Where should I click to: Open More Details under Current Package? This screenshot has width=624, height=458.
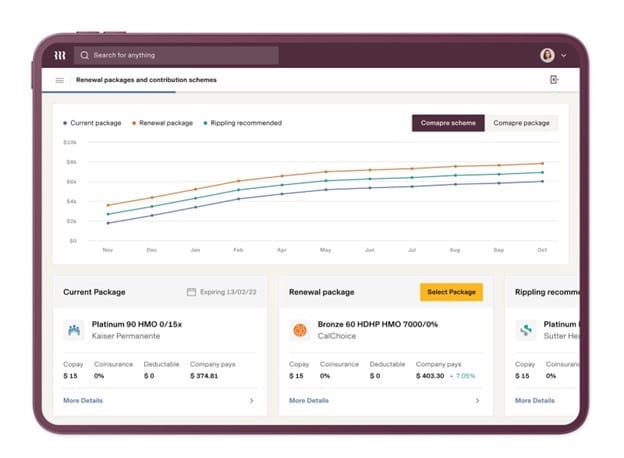(83, 400)
